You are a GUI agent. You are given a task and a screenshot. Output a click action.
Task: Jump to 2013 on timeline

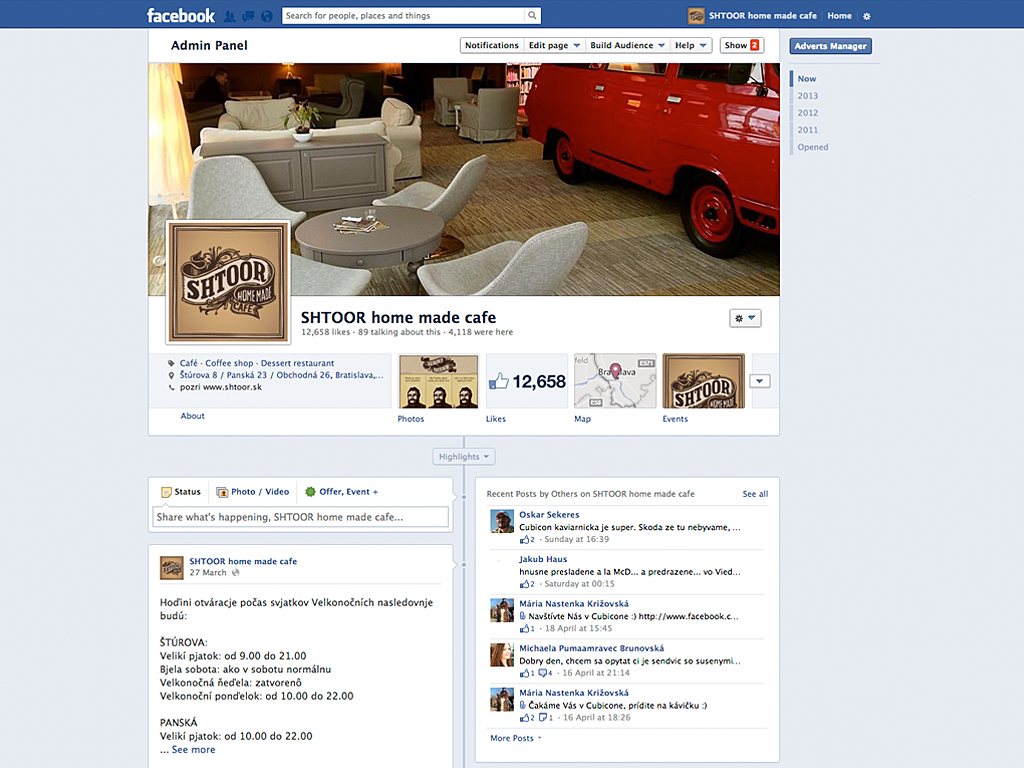807,95
